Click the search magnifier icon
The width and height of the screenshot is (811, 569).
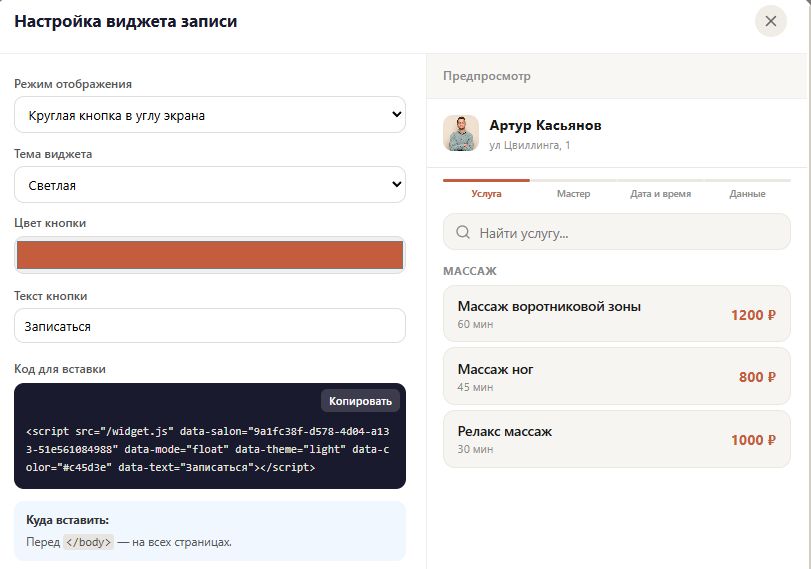(463, 232)
